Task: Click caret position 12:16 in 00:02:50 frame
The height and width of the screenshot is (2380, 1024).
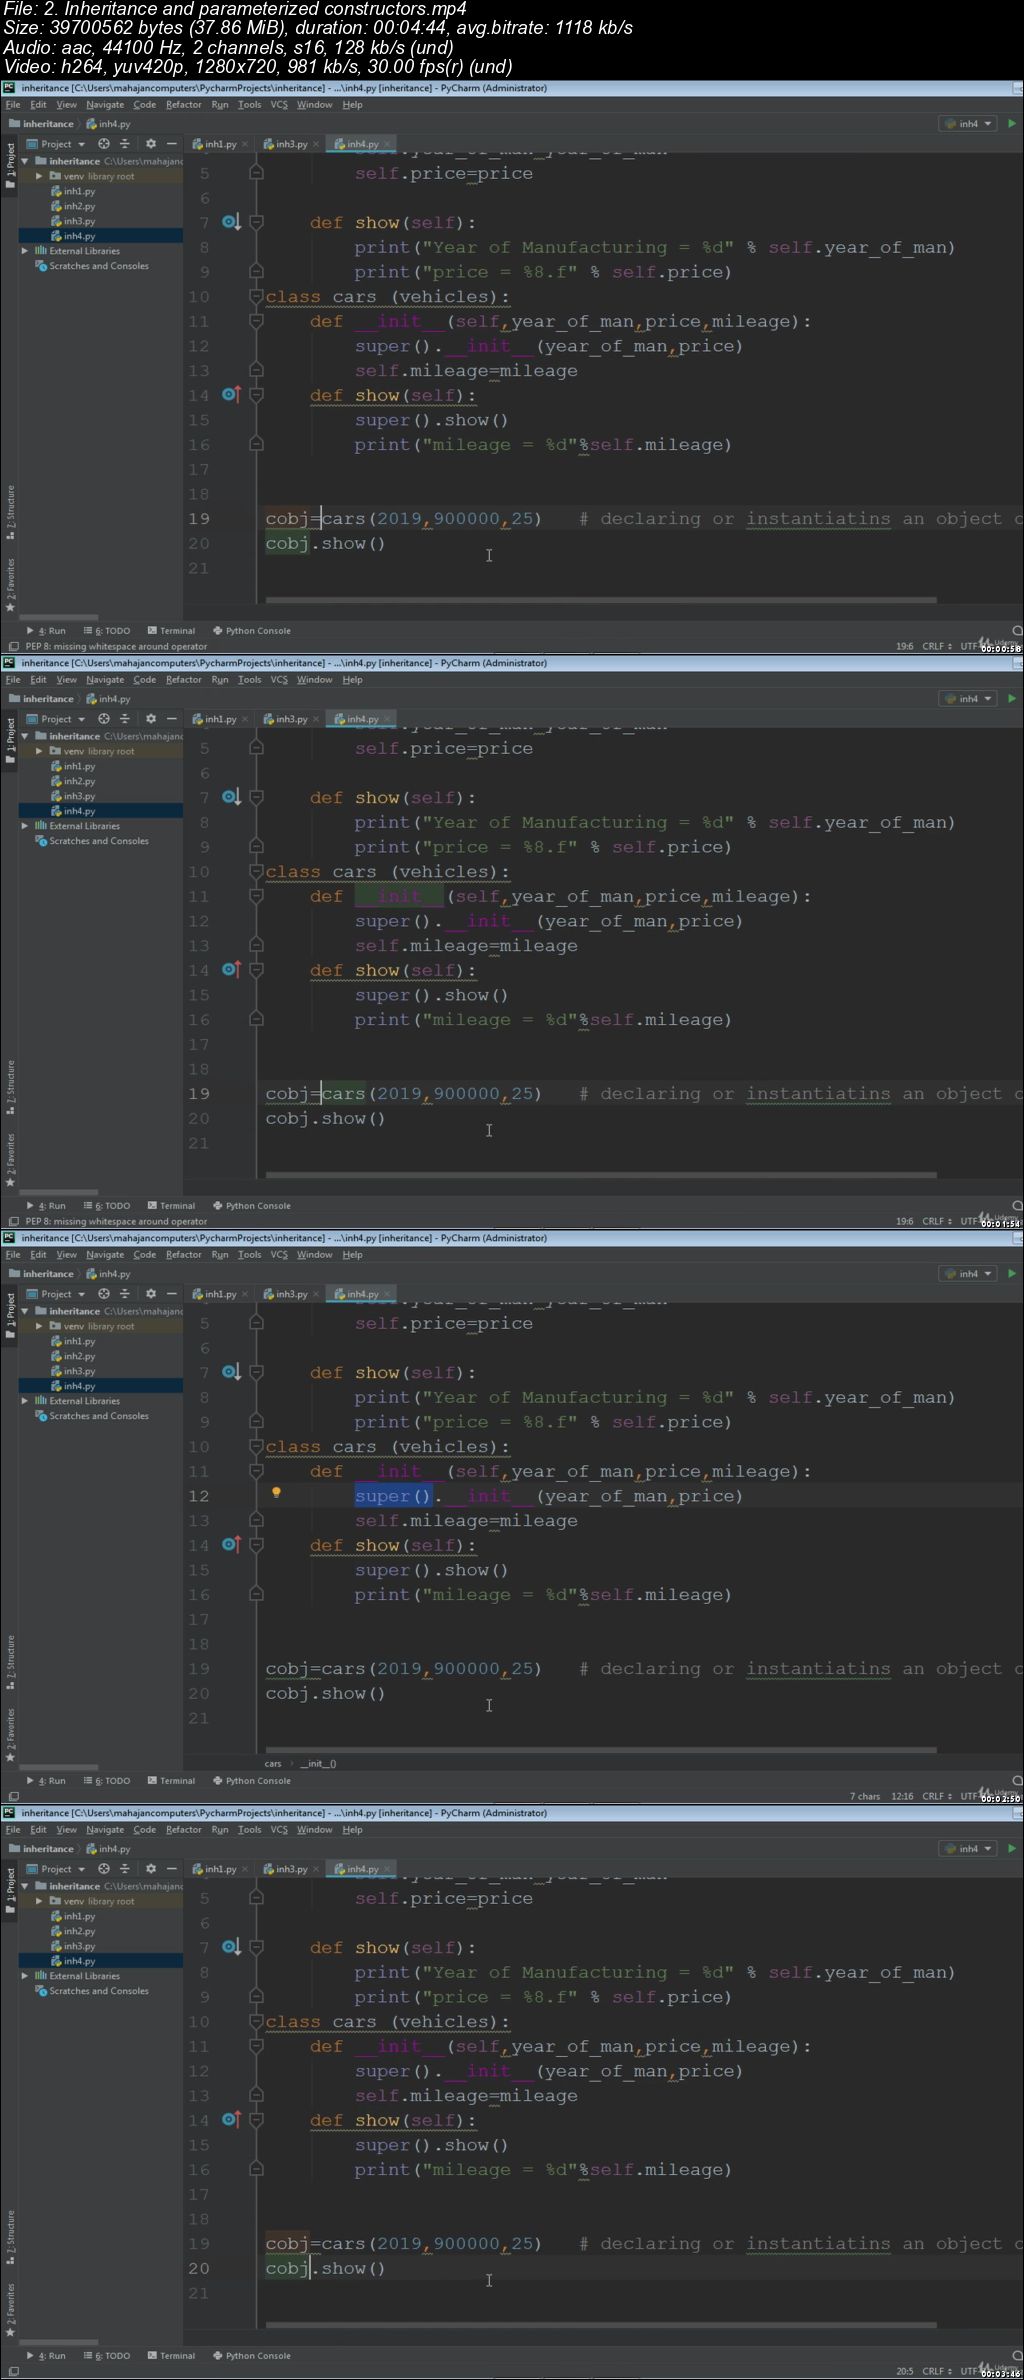Action: (x=902, y=1796)
